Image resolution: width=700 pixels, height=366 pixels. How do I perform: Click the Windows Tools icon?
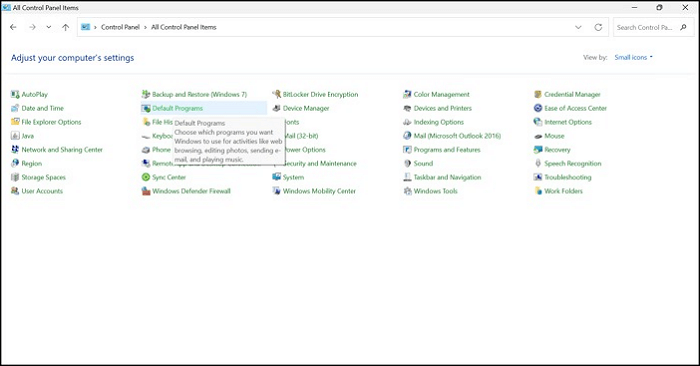pos(407,191)
